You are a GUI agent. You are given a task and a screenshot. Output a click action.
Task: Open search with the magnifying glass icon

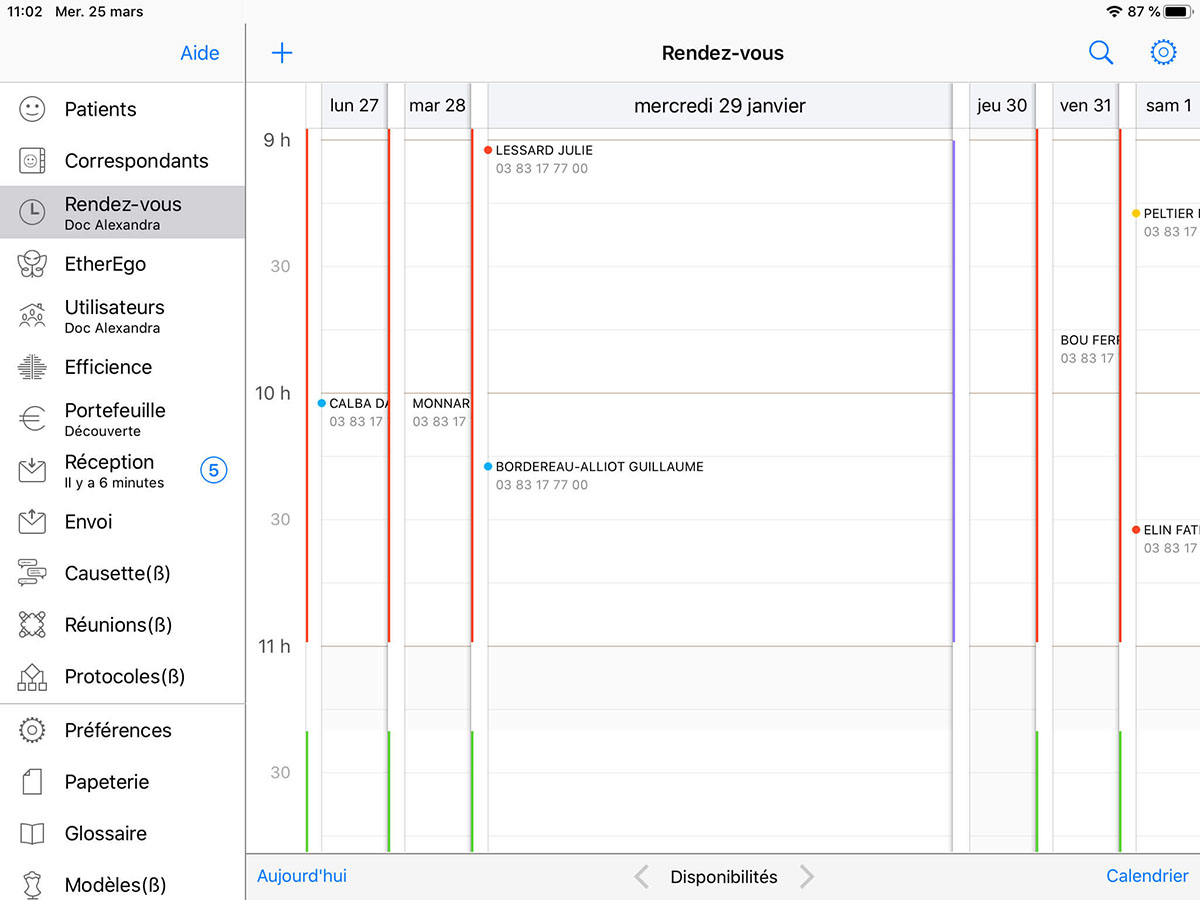(1100, 53)
